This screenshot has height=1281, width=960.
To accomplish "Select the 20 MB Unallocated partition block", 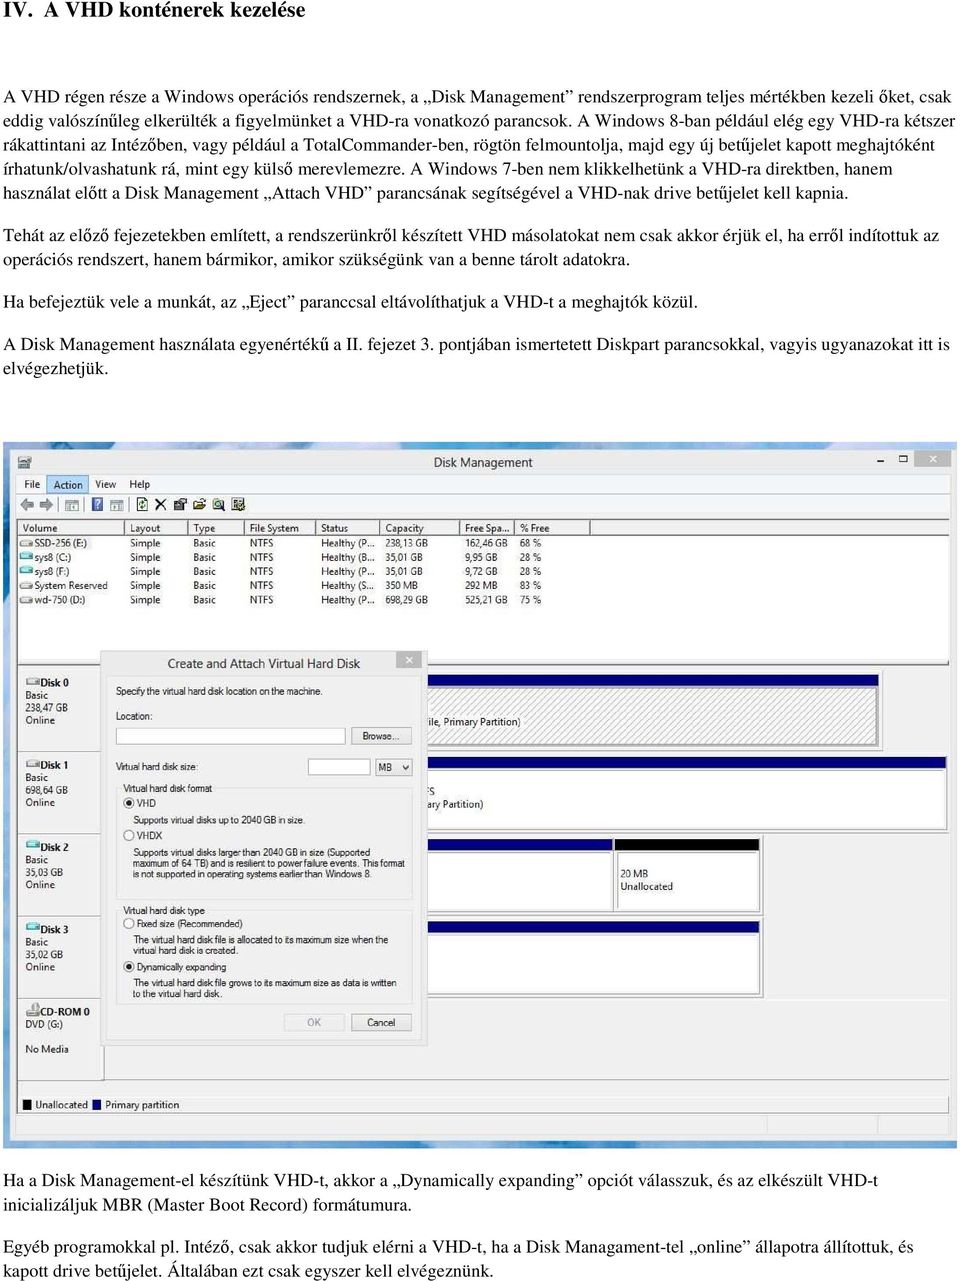I will click(x=686, y=875).
